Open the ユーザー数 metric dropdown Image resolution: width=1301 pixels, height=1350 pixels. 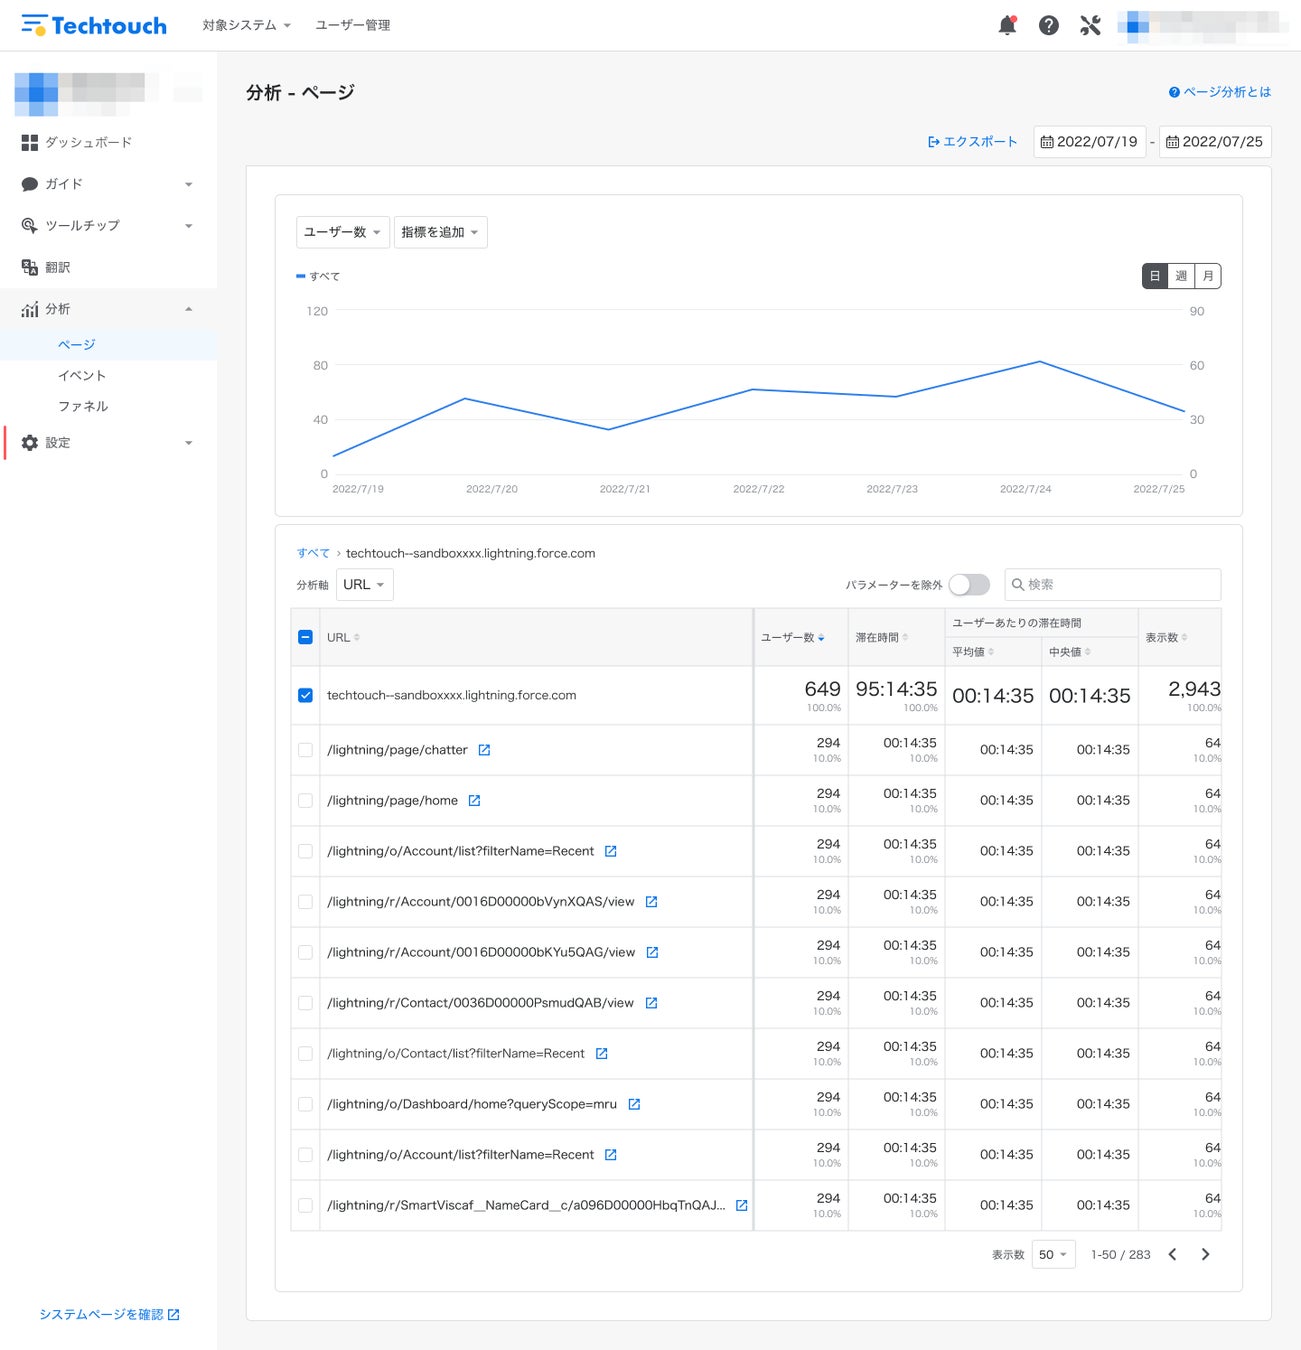[342, 232]
